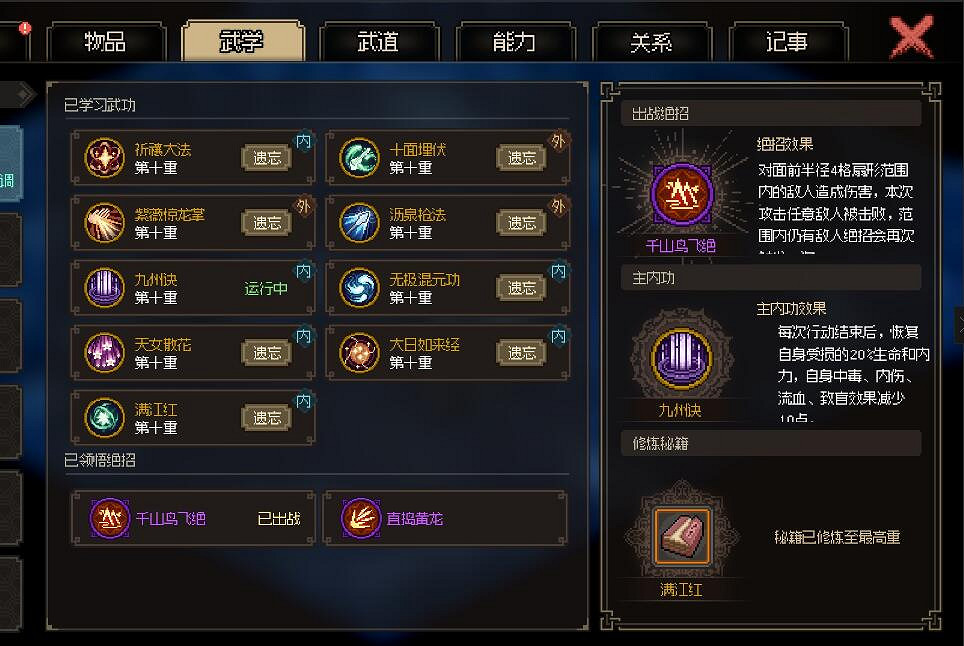Screen dimensions: 964x646
Task: Click 遗忘 button next to 十面埋伏
Action: [521, 158]
